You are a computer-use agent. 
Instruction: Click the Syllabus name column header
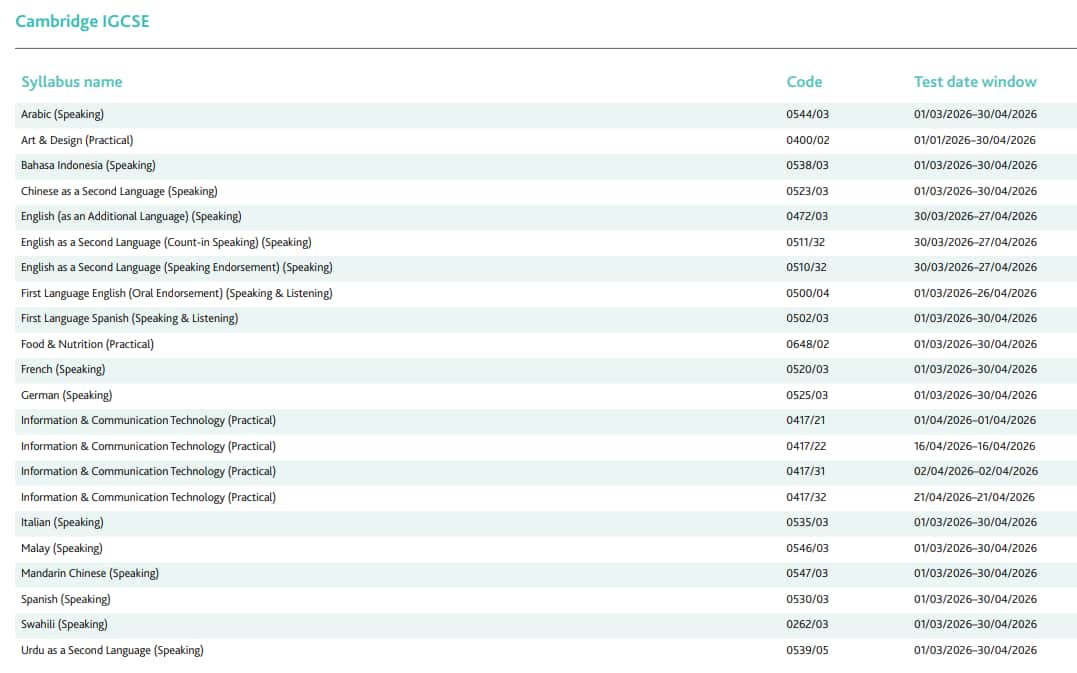[72, 82]
